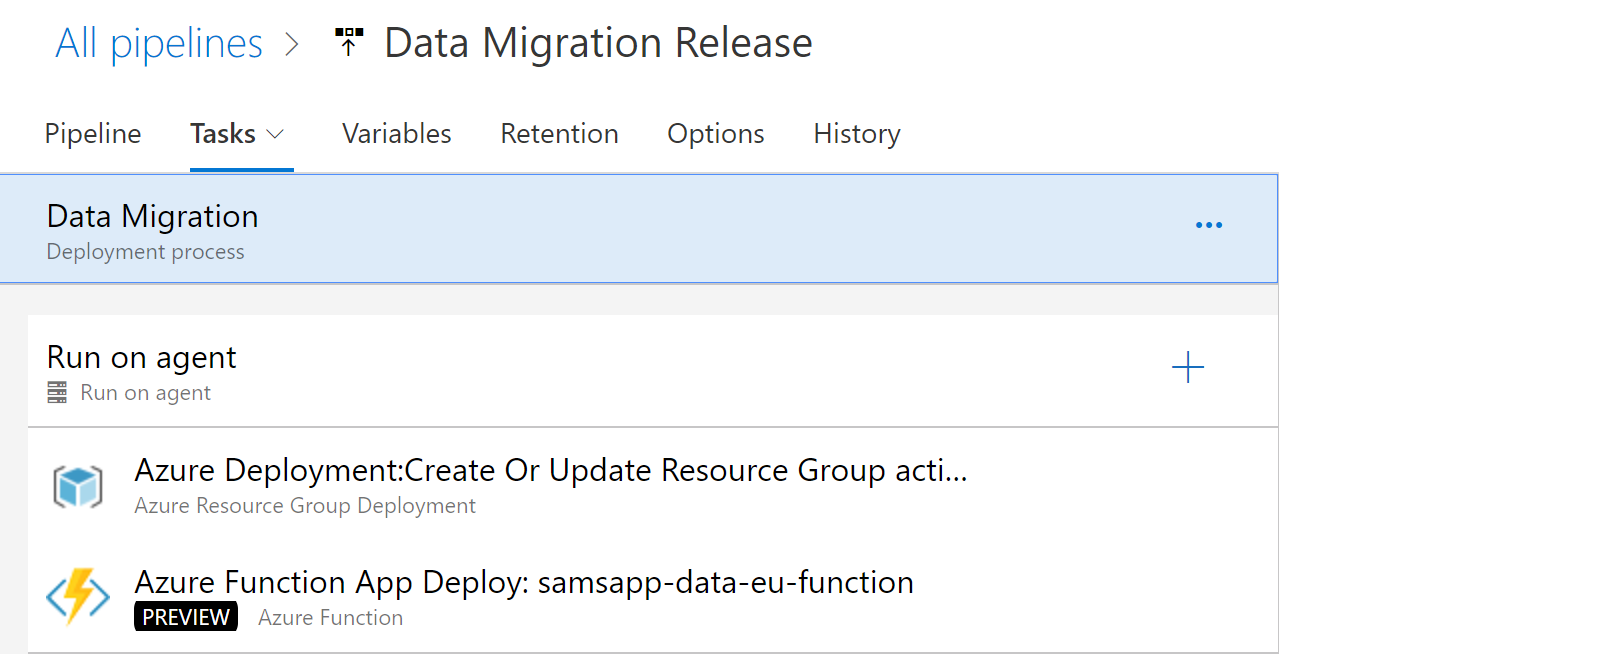The width and height of the screenshot is (1600, 654).
Task: Click the release pipeline icon beside title
Action: pos(349,42)
